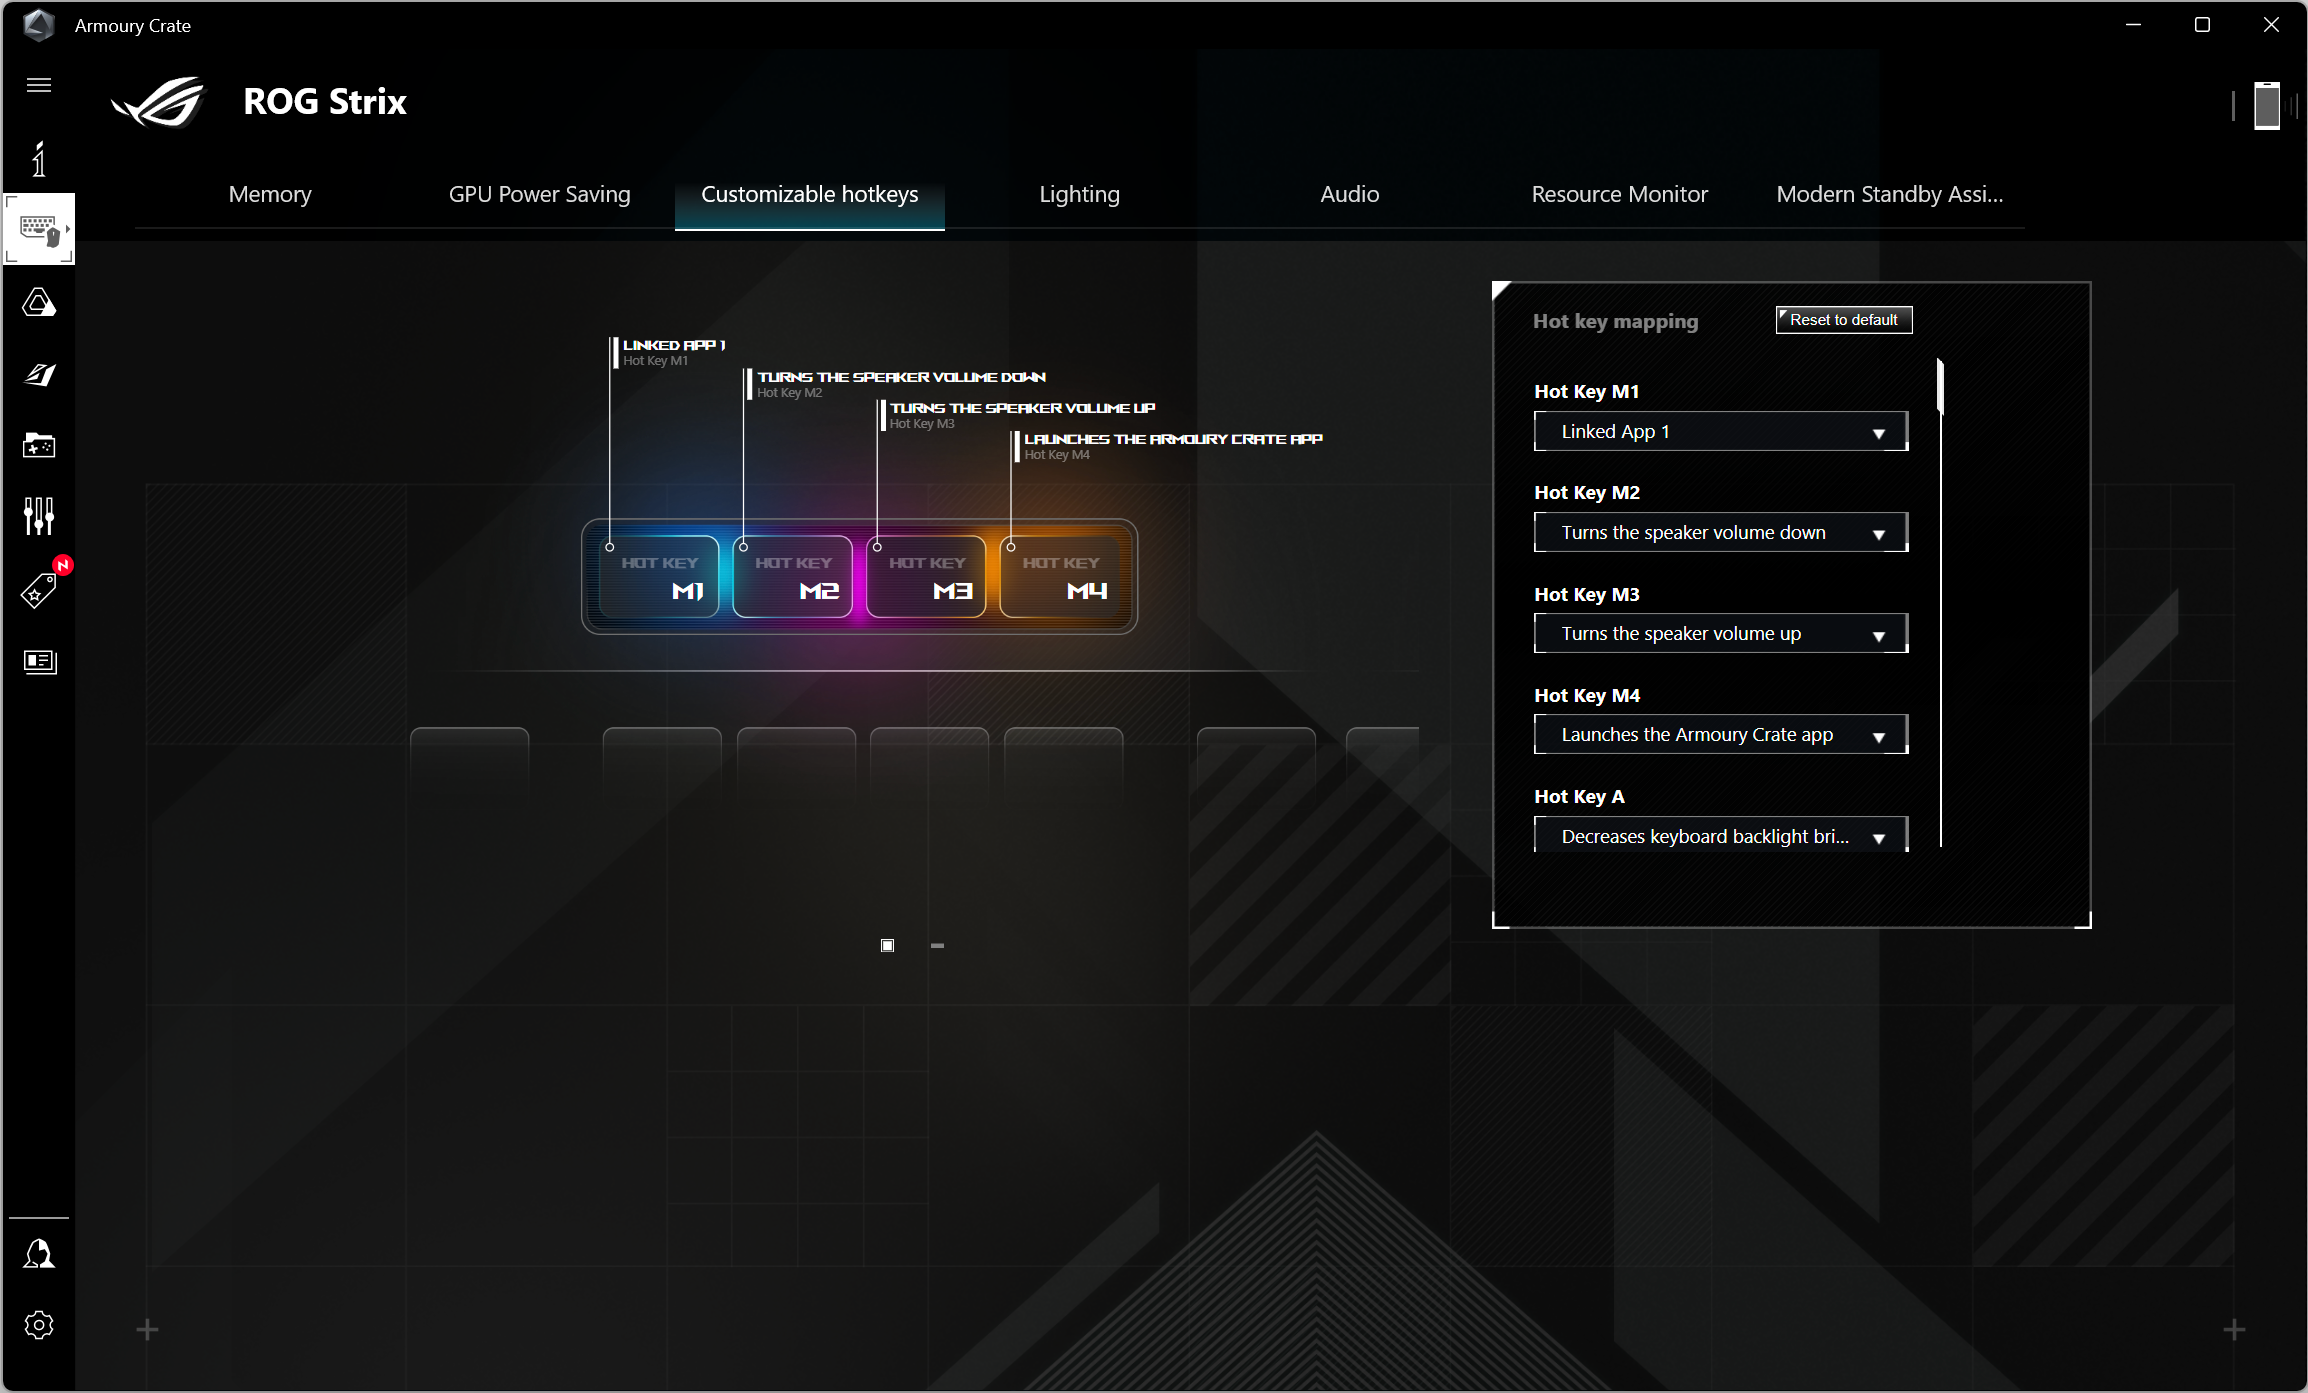Click the device phone icon top right

2266,105
